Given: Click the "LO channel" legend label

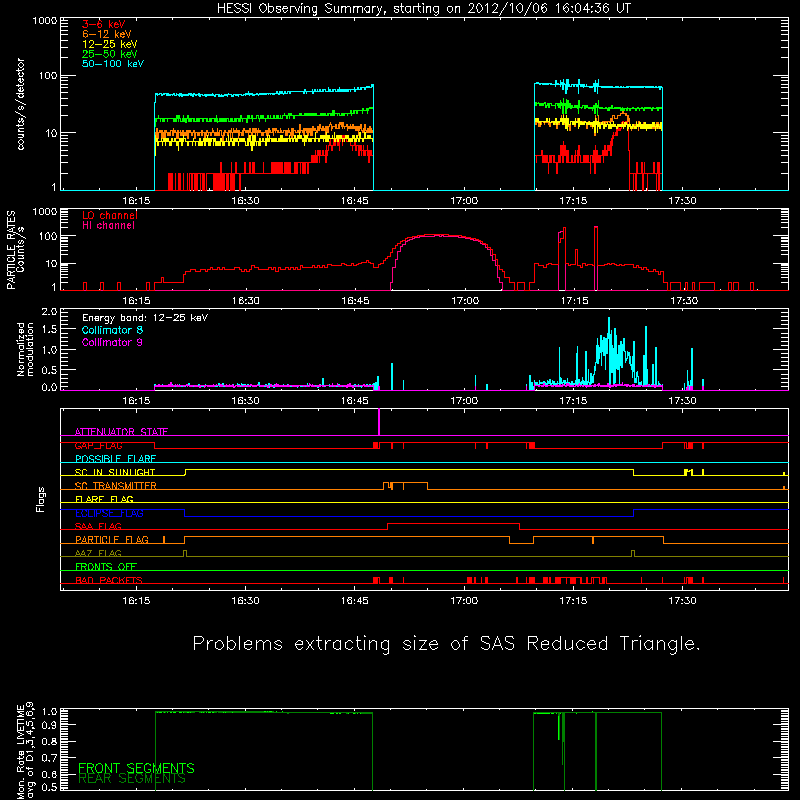Looking at the screenshot, I should click(110, 216).
